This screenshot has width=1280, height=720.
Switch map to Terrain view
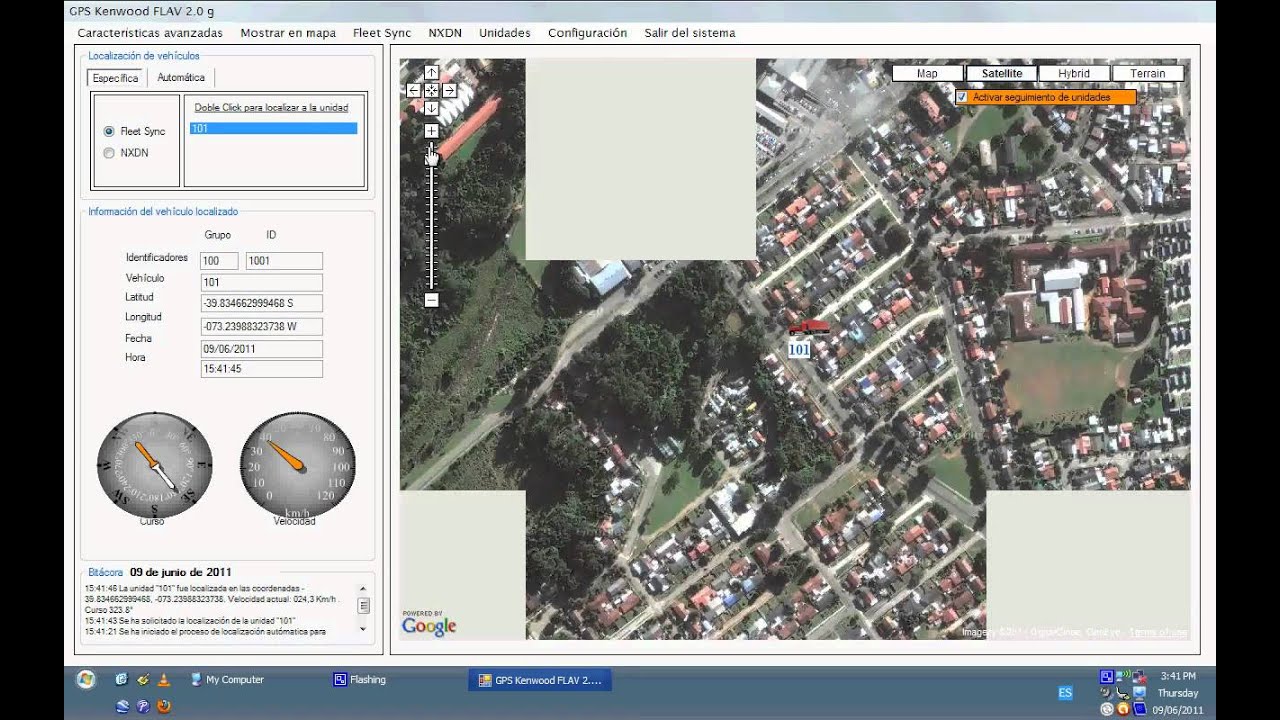tap(1148, 73)
